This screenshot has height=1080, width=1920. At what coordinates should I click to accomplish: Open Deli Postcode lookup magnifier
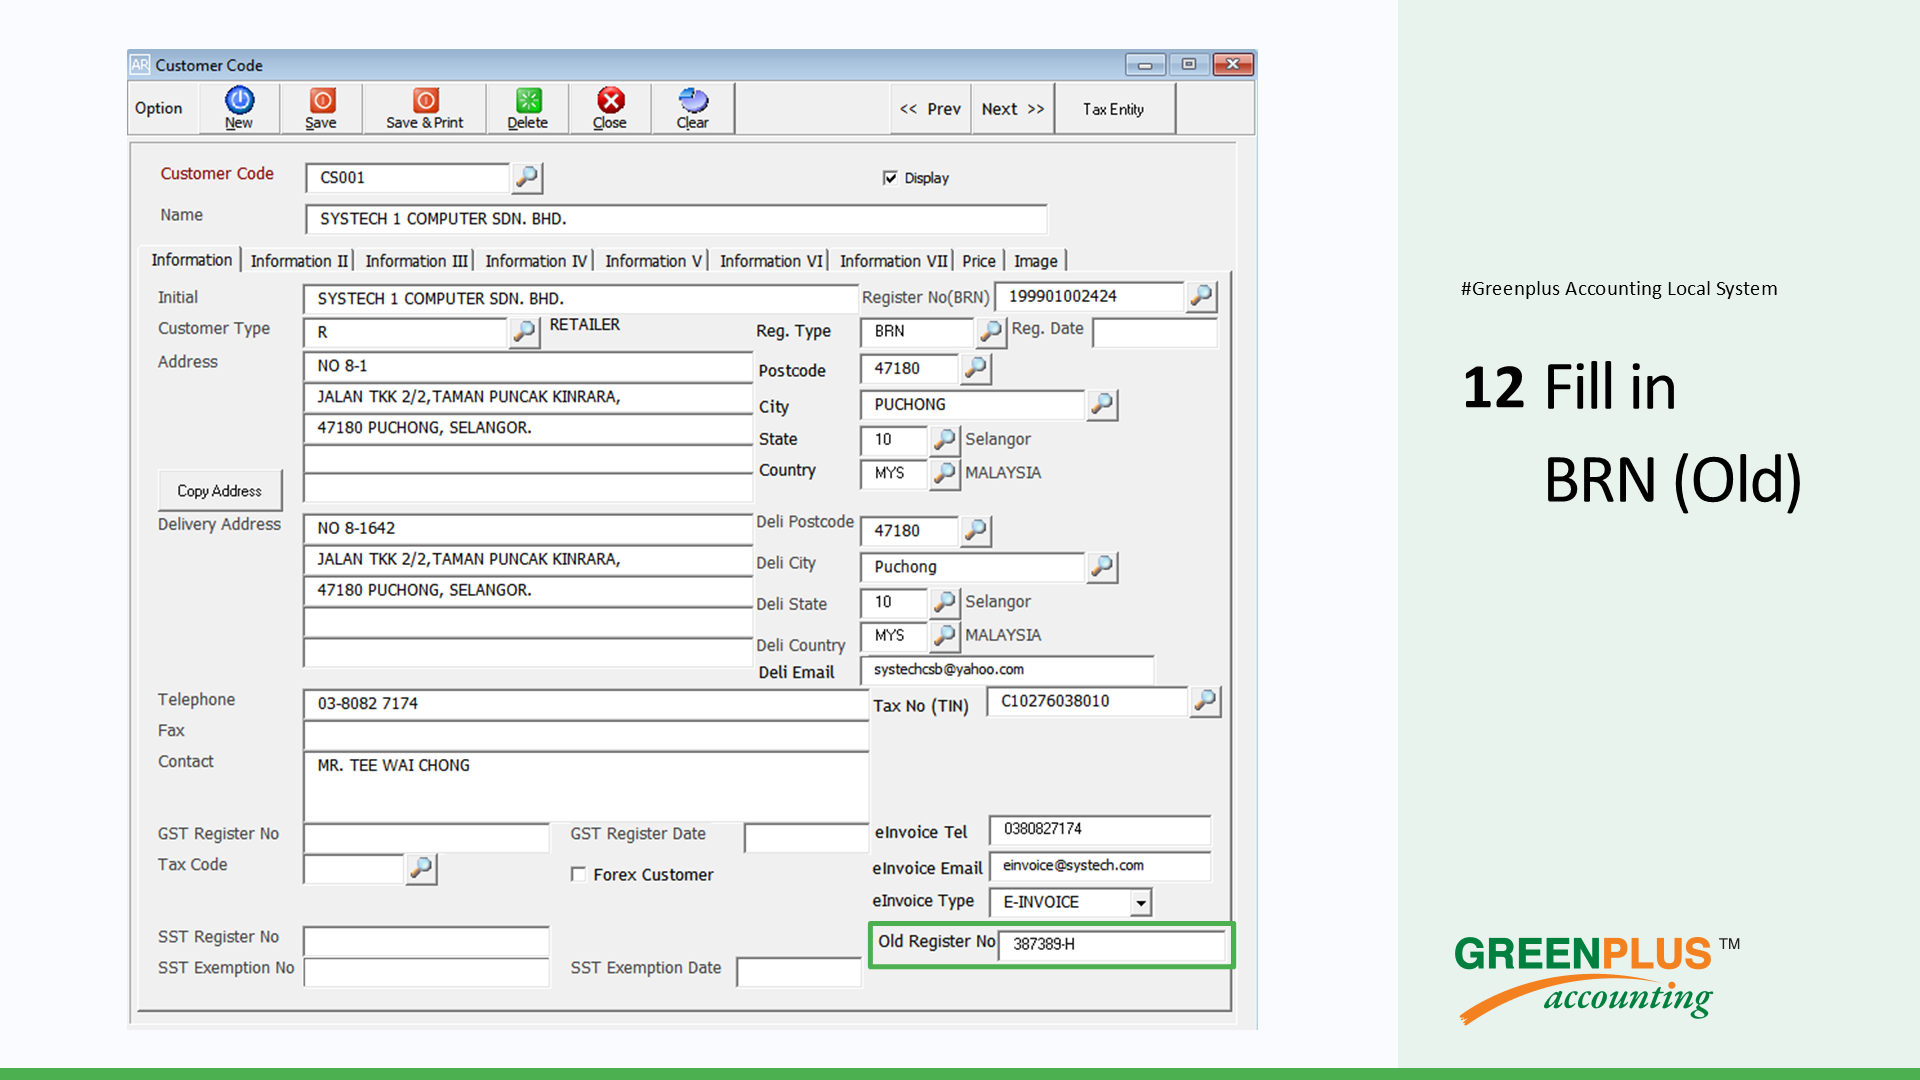pyautogui.click(x=976, y=530)
